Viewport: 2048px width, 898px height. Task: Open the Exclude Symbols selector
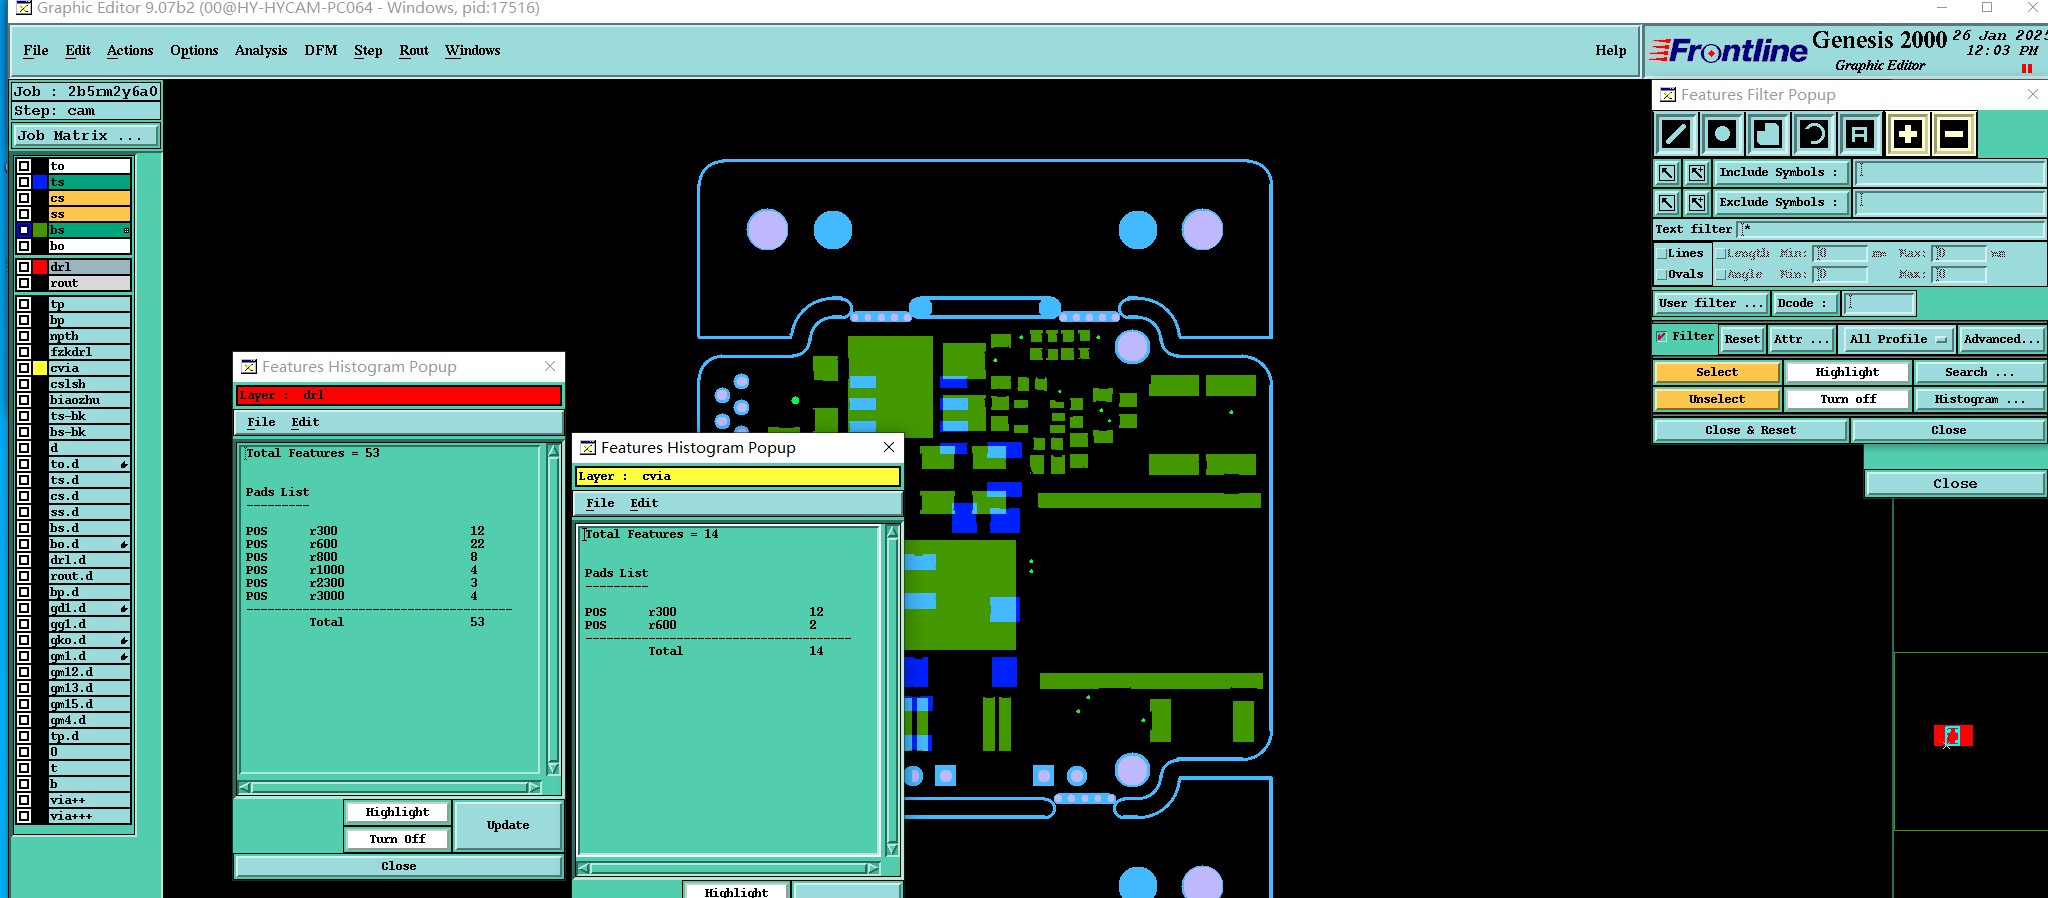(x=1780, y=203)
